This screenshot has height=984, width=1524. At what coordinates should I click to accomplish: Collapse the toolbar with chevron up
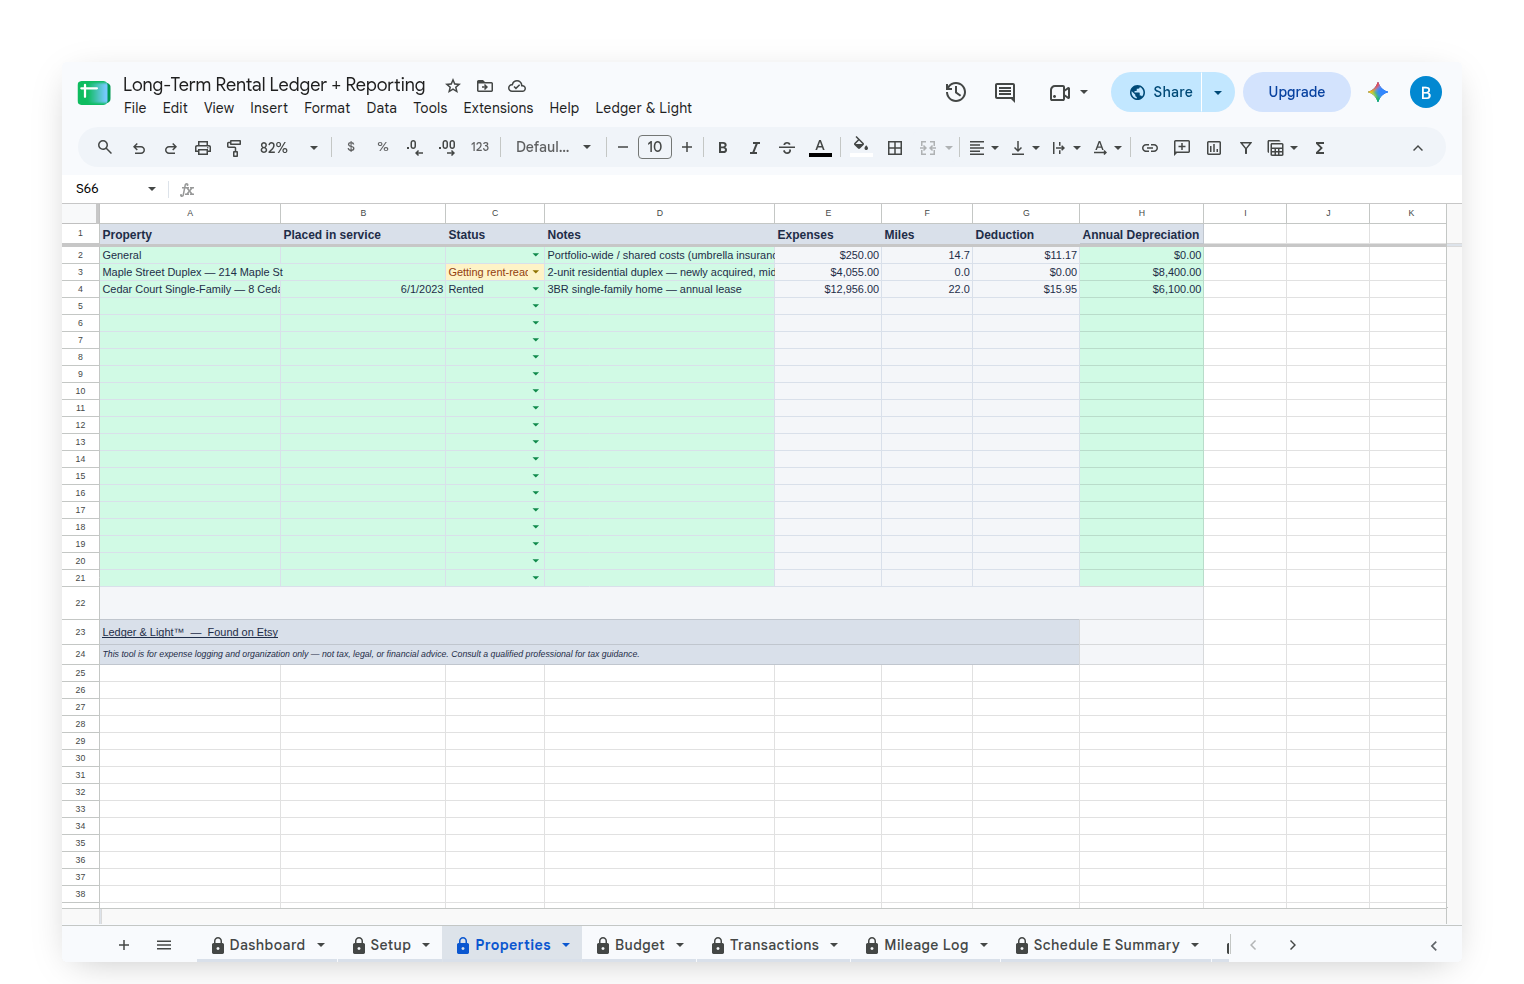point(1418,148)
